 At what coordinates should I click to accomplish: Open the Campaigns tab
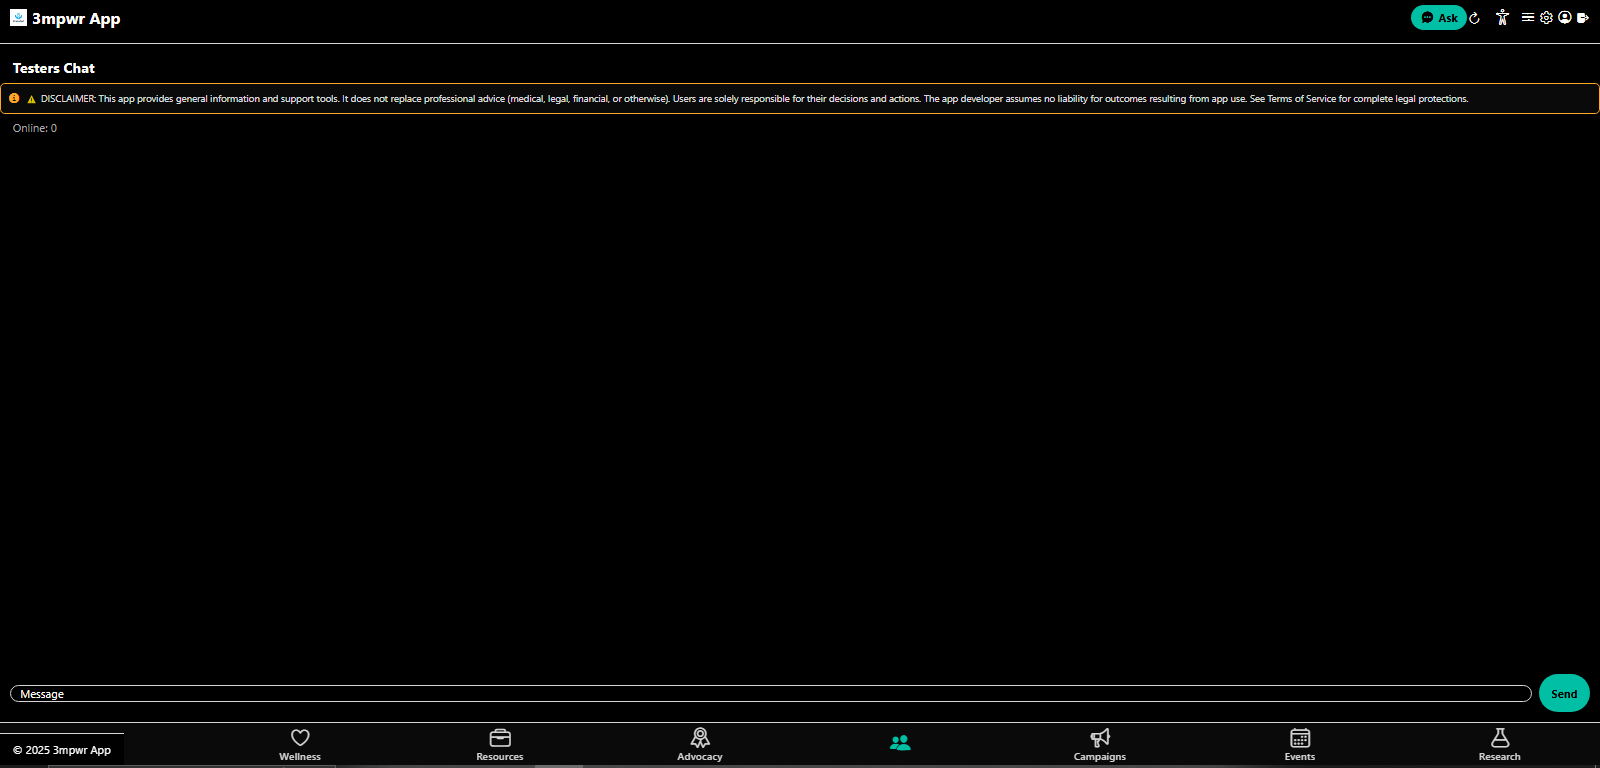point(1100,745)
